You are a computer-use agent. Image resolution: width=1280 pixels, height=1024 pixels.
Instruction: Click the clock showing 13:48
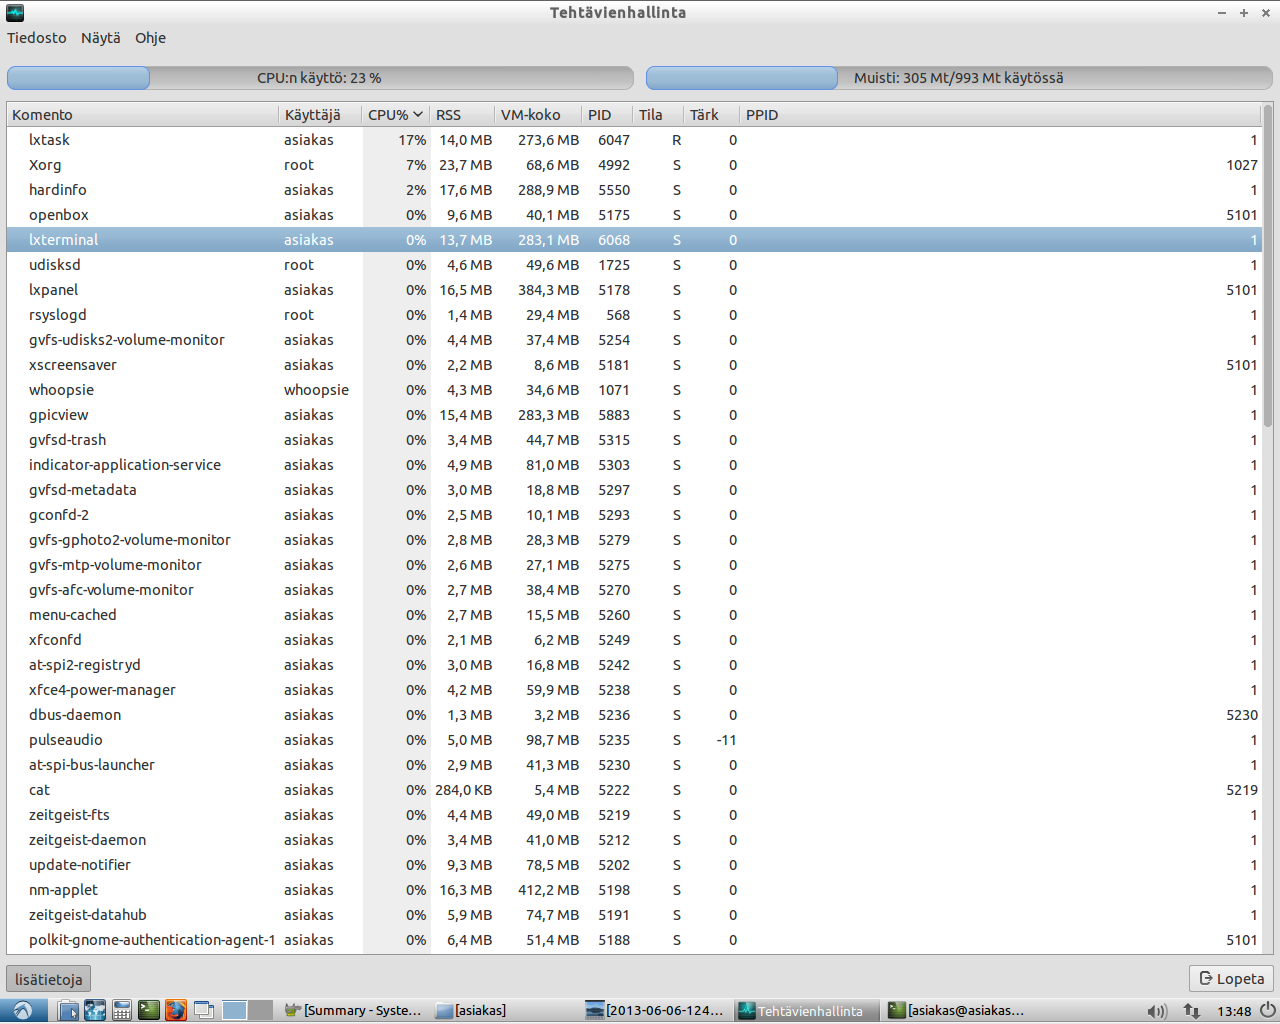pyautogui.click(x=1234, y=1011)
